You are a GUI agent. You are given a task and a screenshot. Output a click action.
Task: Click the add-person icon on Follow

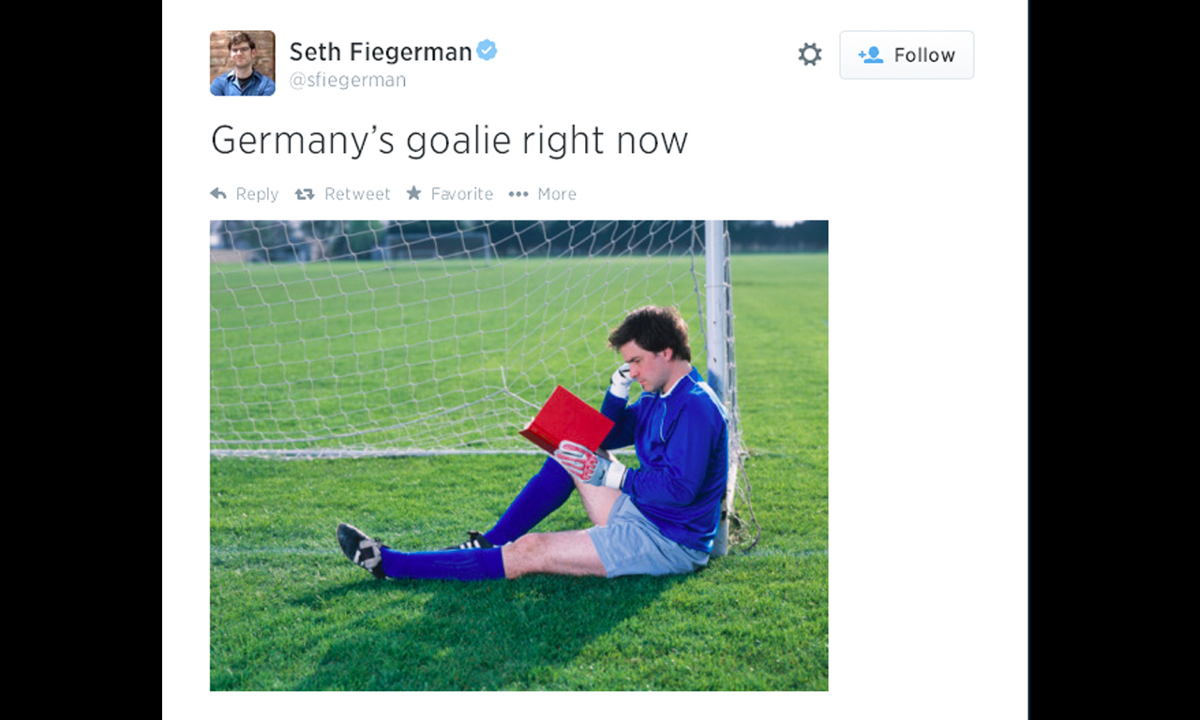[x=870, y=55]
